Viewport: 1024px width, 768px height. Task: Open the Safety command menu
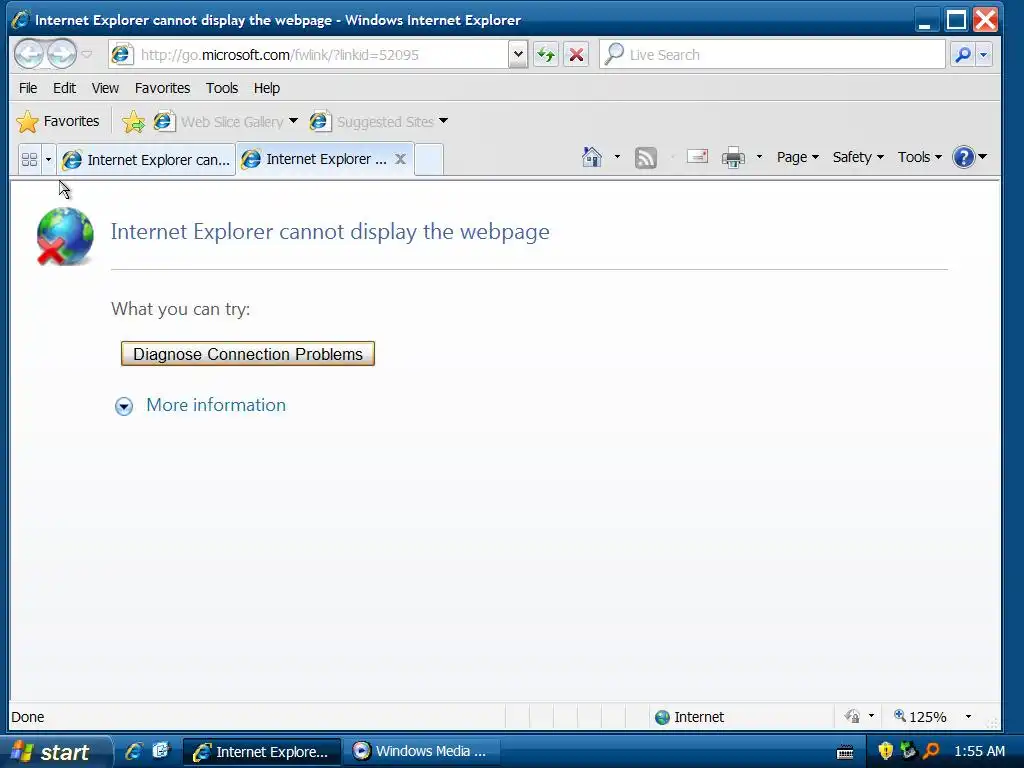[857, 157]
